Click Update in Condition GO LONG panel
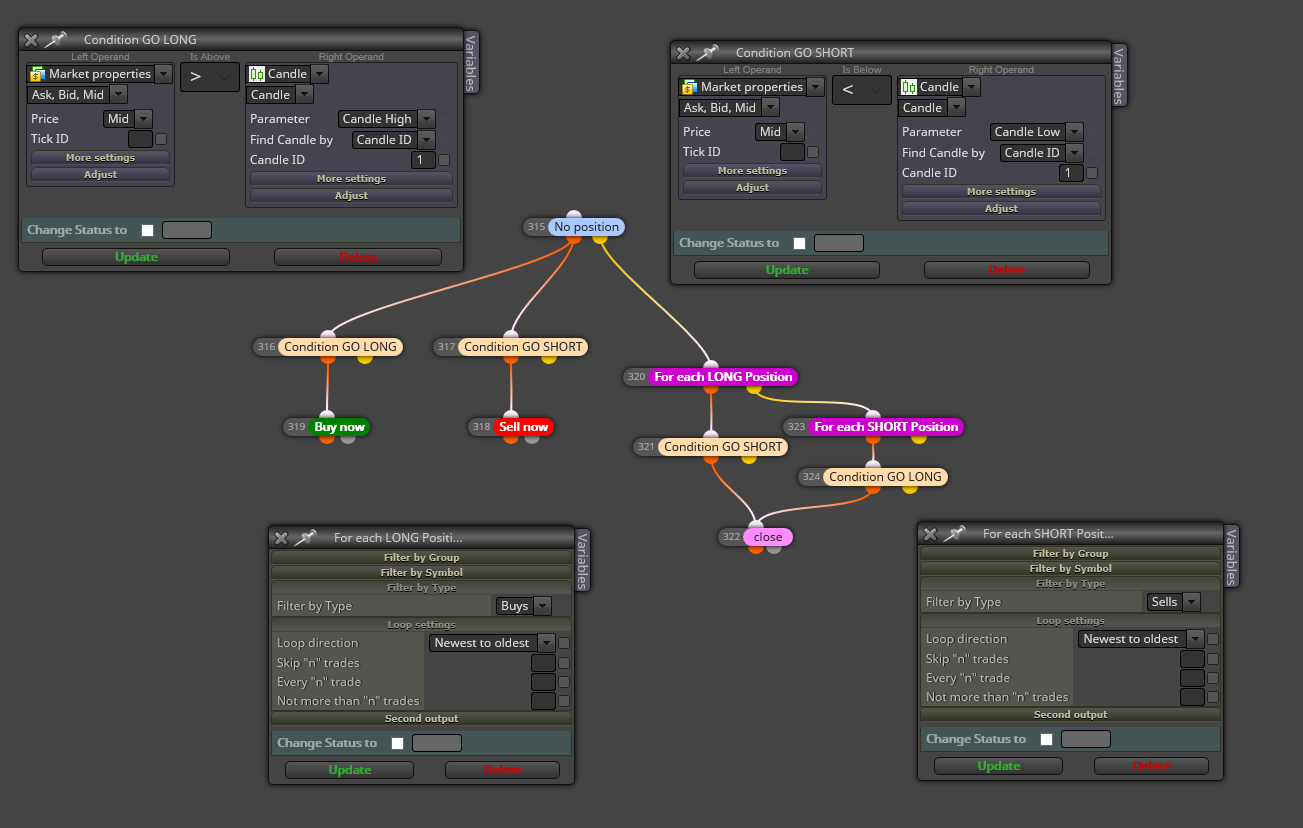1303x828 pixels. (136, 257)
